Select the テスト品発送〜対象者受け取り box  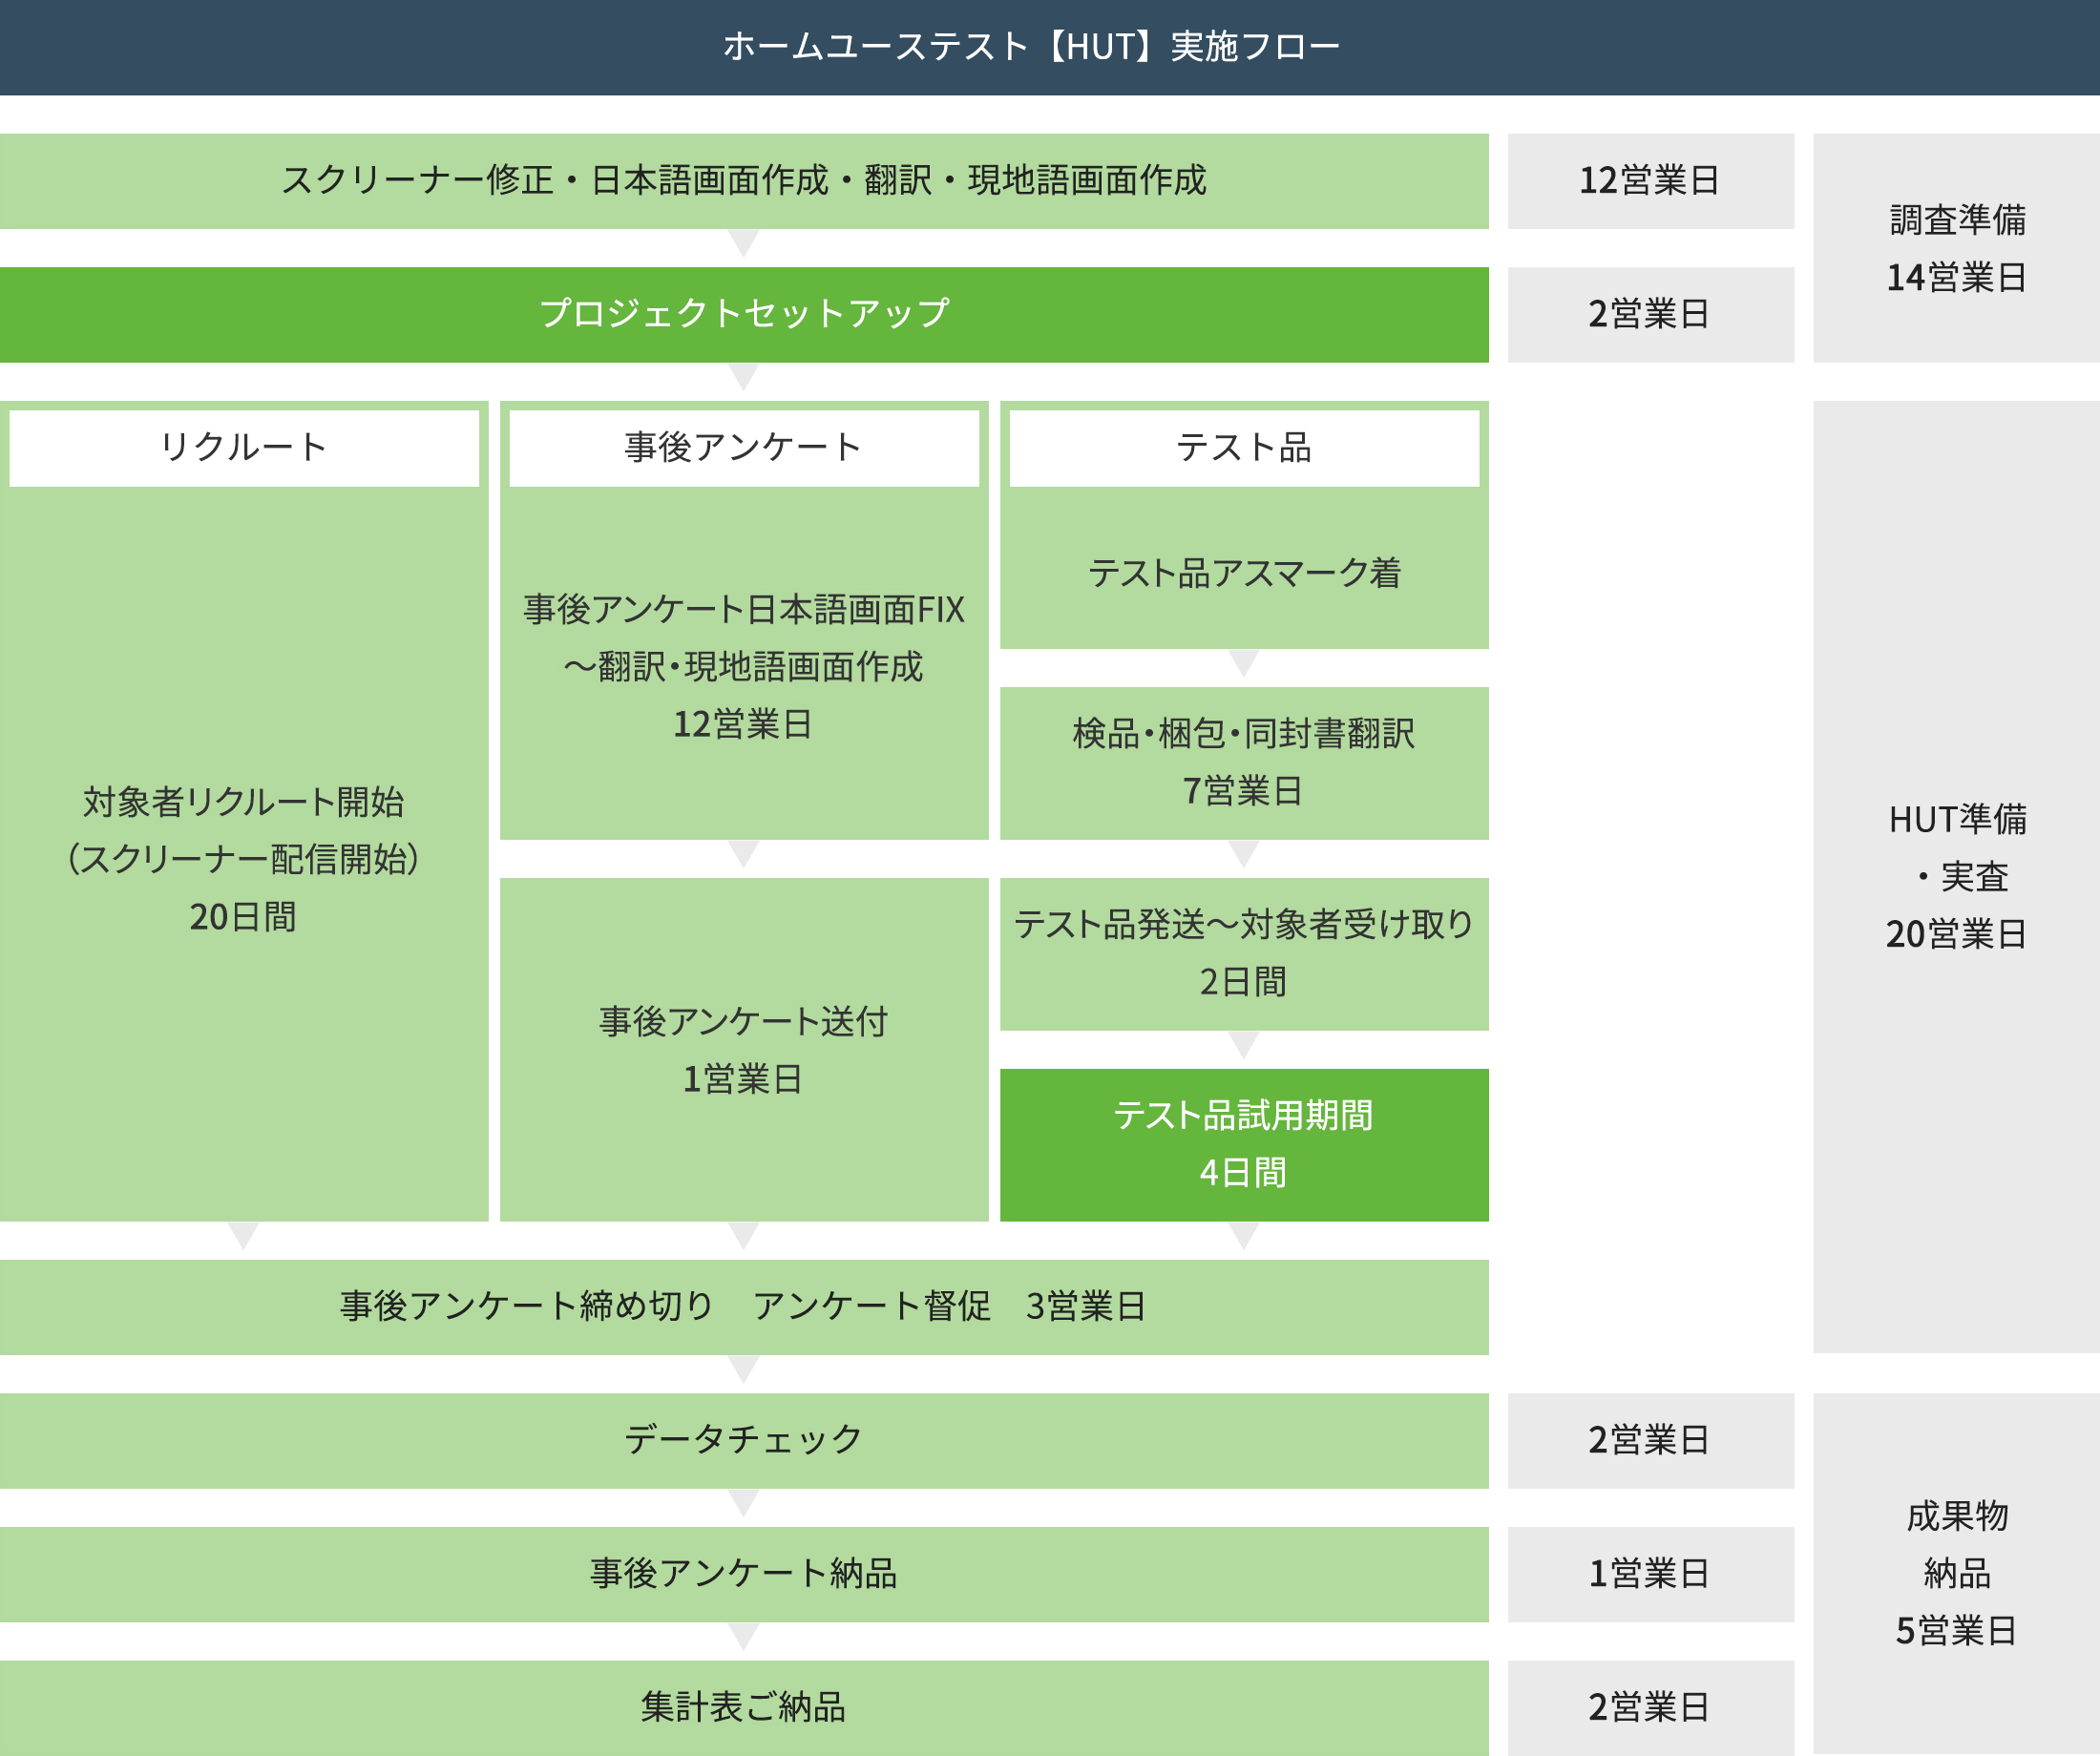[x=1245, y=953]
